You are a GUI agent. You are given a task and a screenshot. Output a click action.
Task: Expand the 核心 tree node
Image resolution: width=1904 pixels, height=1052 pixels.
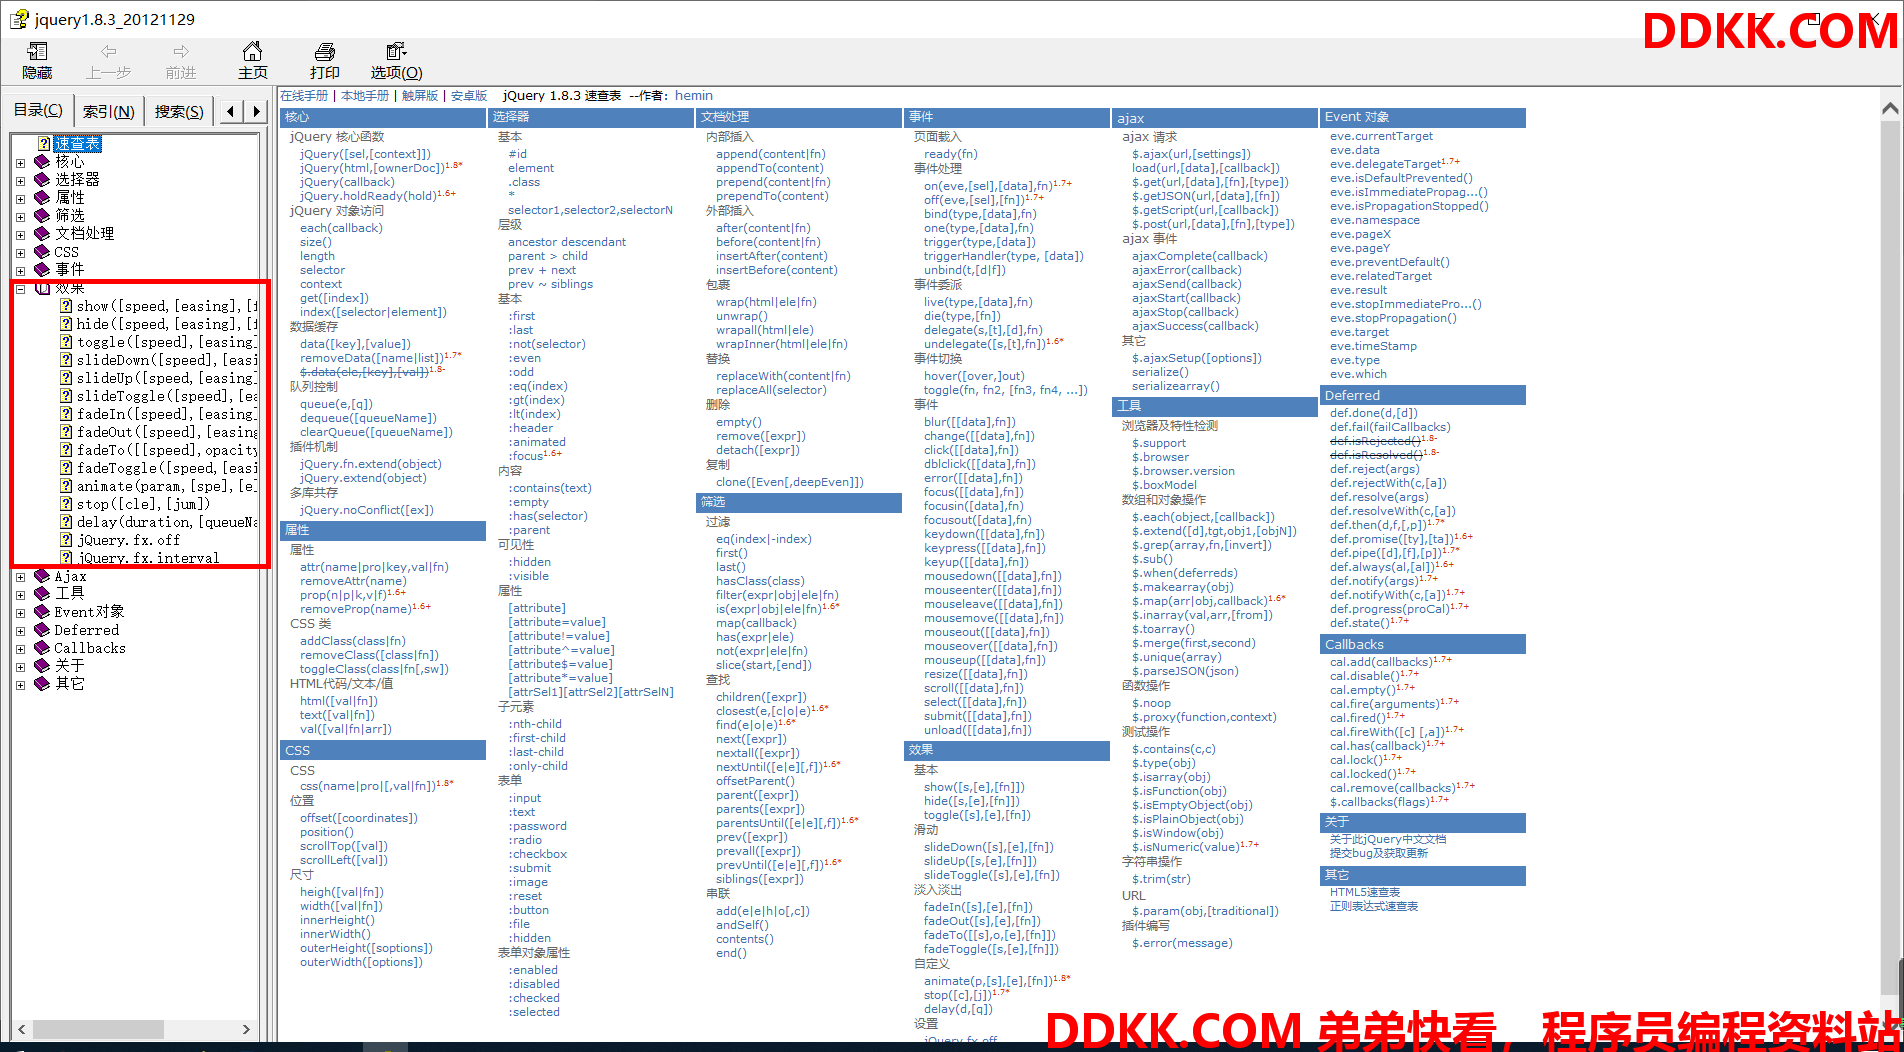(20, 162)
